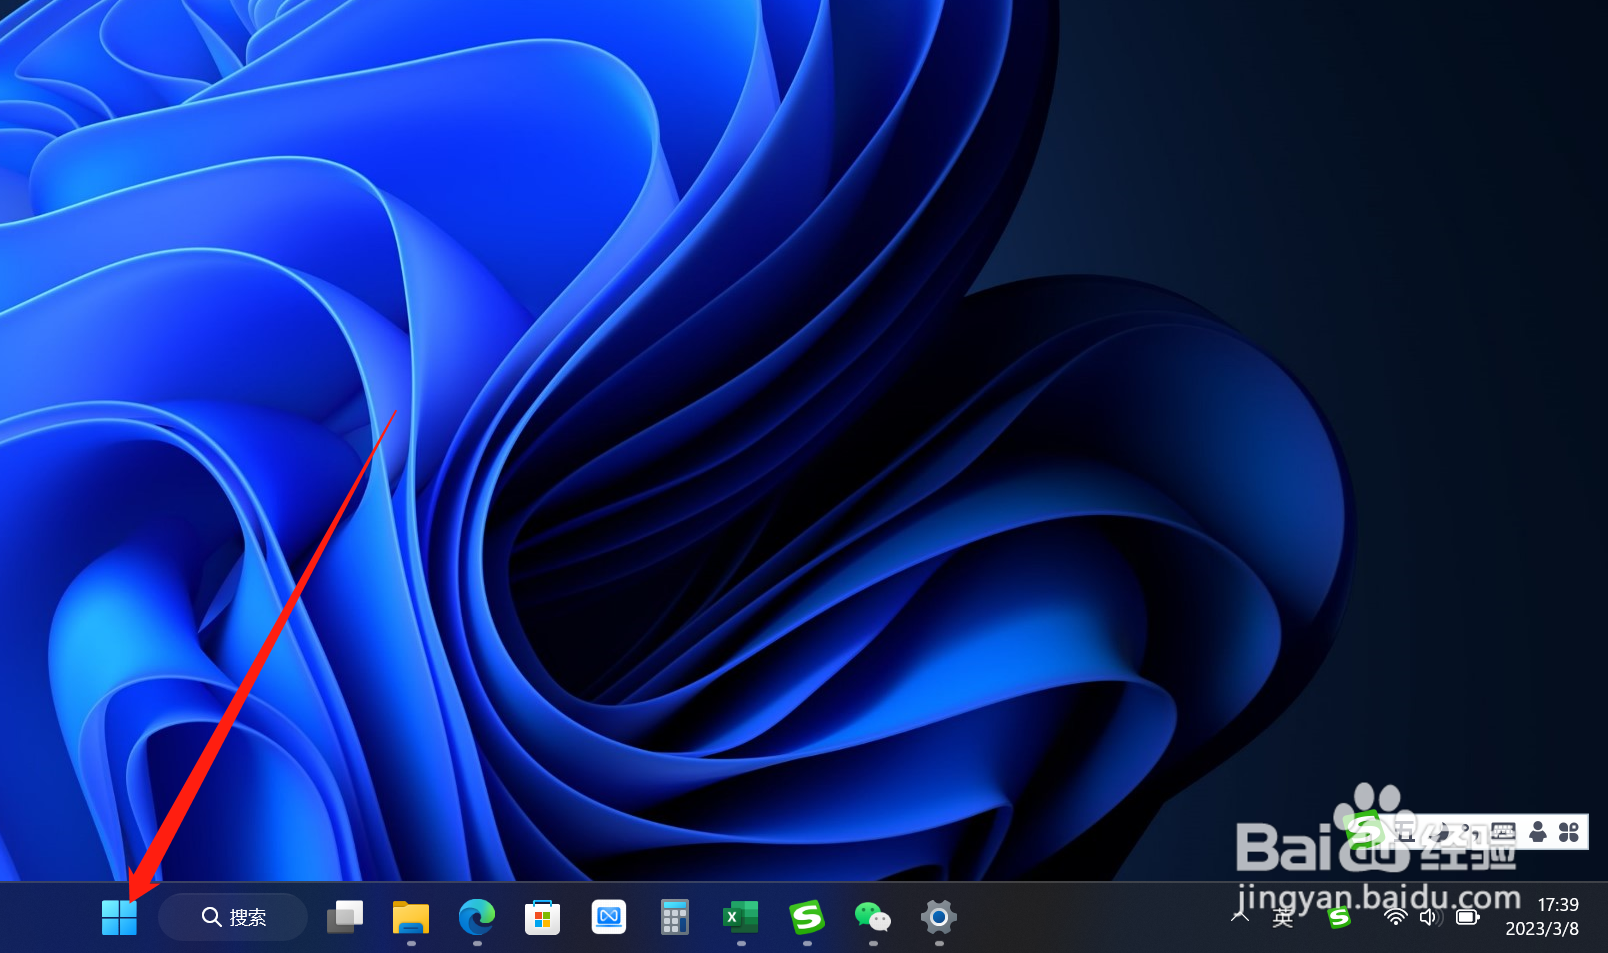Open clock and calendar 17:39
Screen dimensions: 1608x953
tap(1543, 917)
